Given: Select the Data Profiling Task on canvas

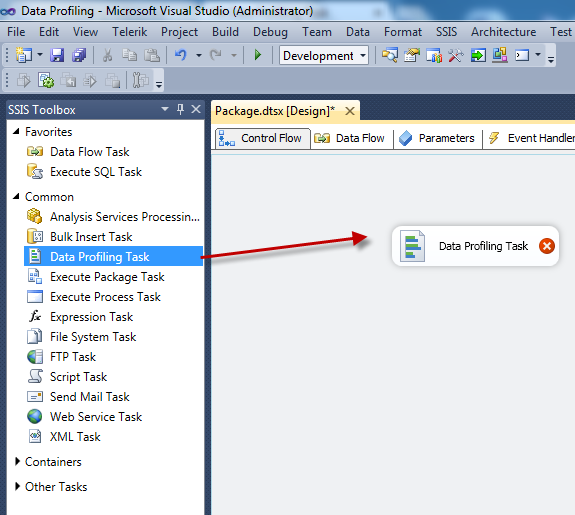Looking at the screenshot, I should click(x=475, y=246).
